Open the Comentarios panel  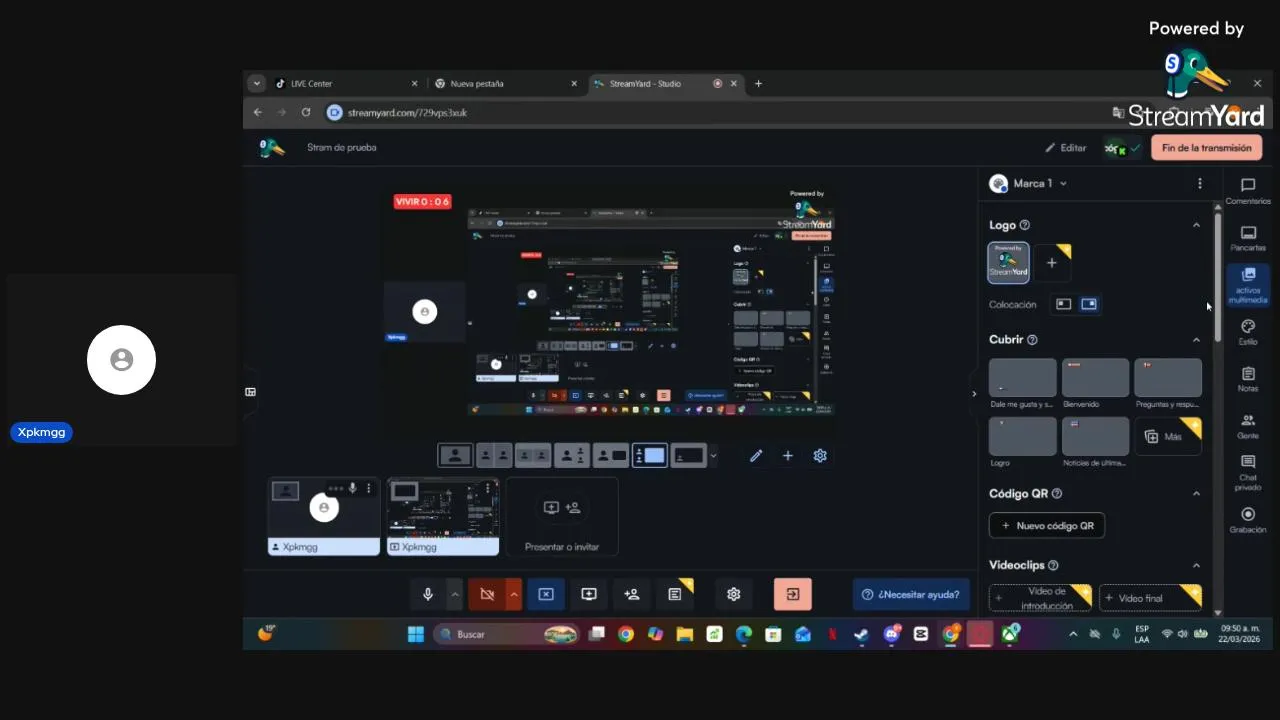pyautogui.click(x=1248, y=191)
